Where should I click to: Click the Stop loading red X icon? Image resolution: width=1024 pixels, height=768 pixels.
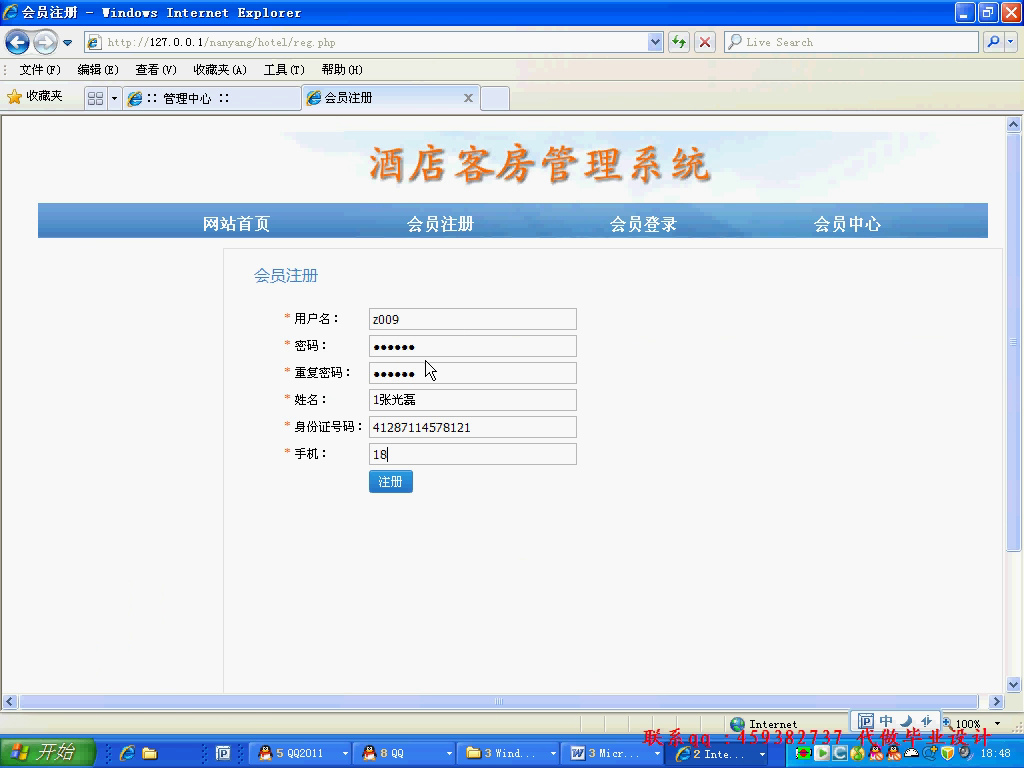705,42
